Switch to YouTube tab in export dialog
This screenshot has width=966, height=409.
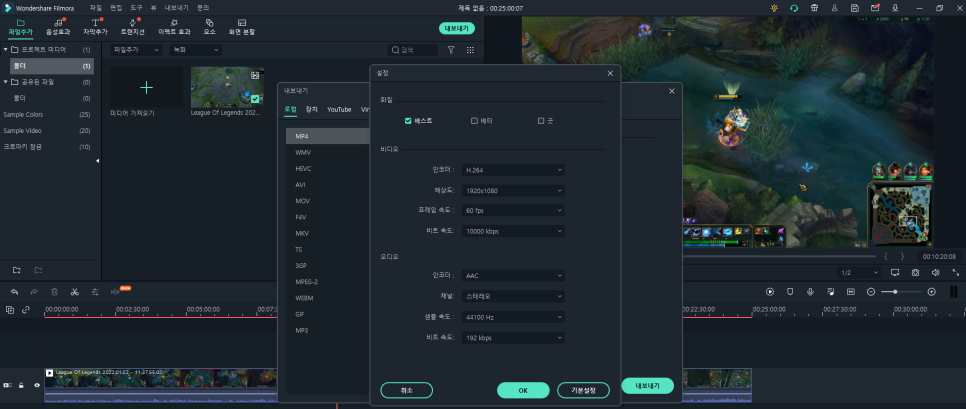[339, 110]
